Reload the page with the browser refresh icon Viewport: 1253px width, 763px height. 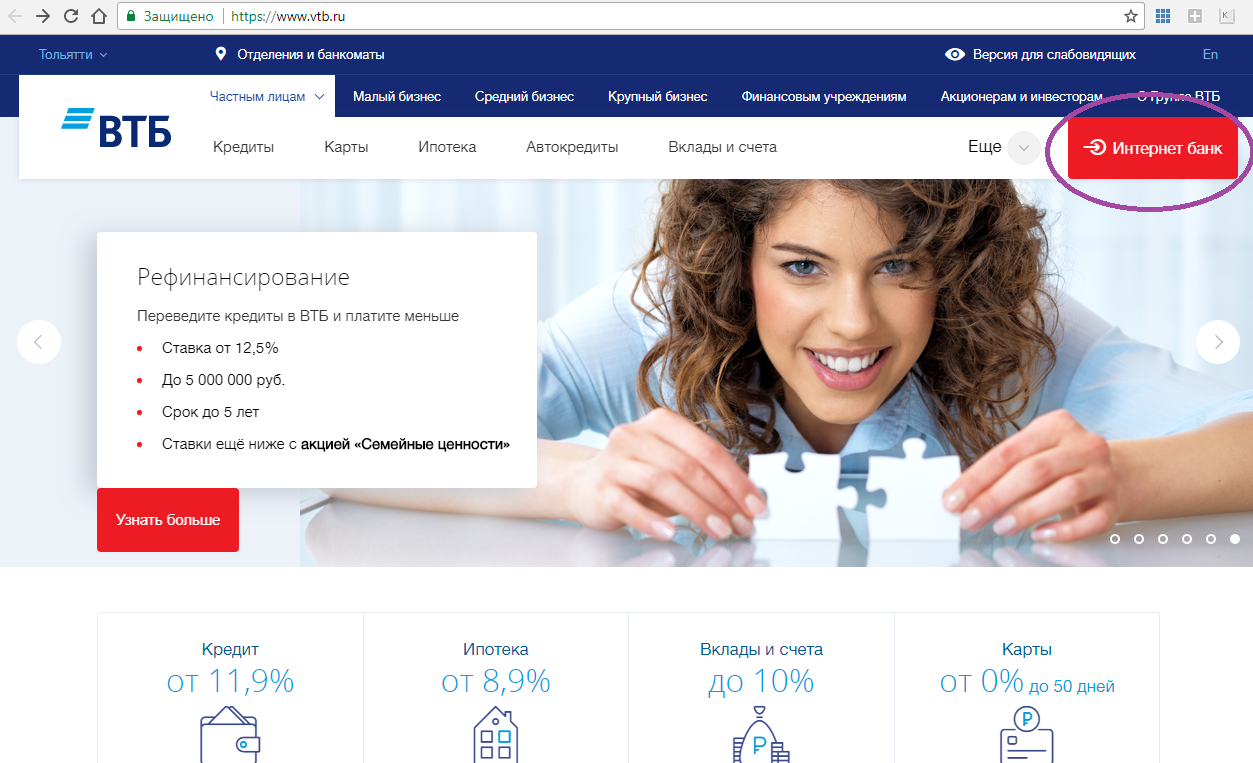[71, 16]
